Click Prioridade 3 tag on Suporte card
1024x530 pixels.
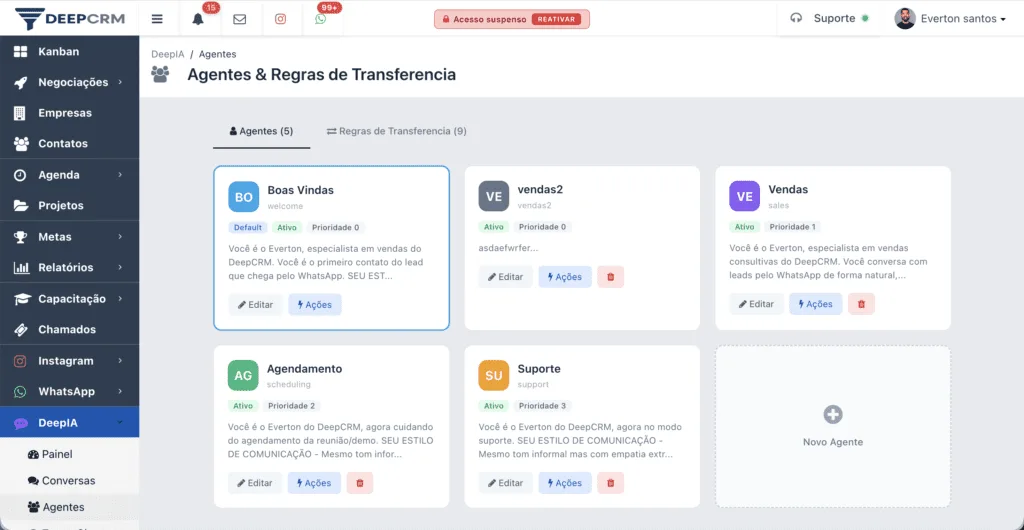coord(542,406)
